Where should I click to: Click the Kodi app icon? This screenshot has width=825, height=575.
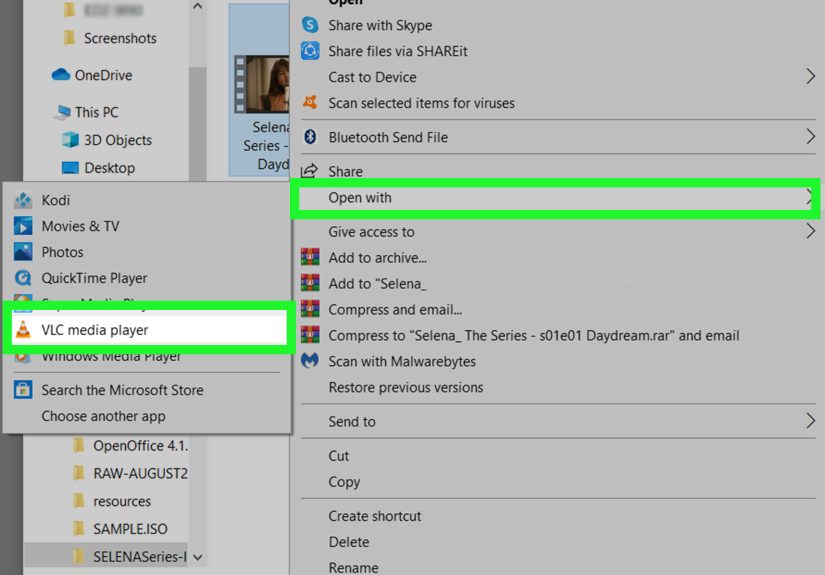[x=23, y=200]
